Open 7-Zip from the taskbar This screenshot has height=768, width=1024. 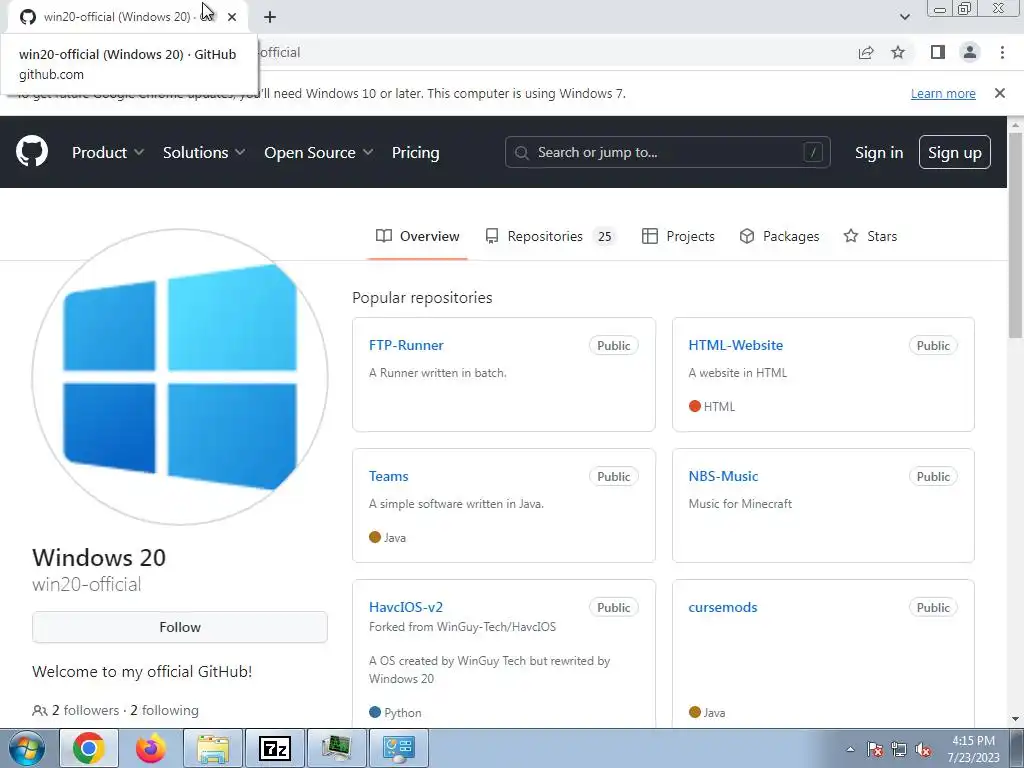275,748
